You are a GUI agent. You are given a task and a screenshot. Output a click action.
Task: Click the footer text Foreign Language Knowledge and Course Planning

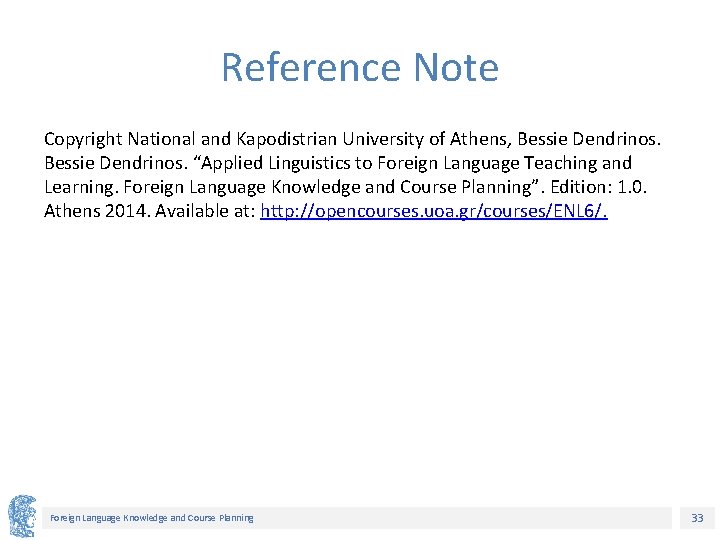point(152,518)
